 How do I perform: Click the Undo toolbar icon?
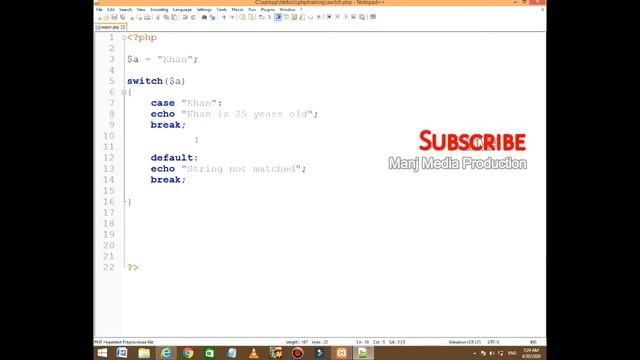pyautogui.click(x=184, y=17)
